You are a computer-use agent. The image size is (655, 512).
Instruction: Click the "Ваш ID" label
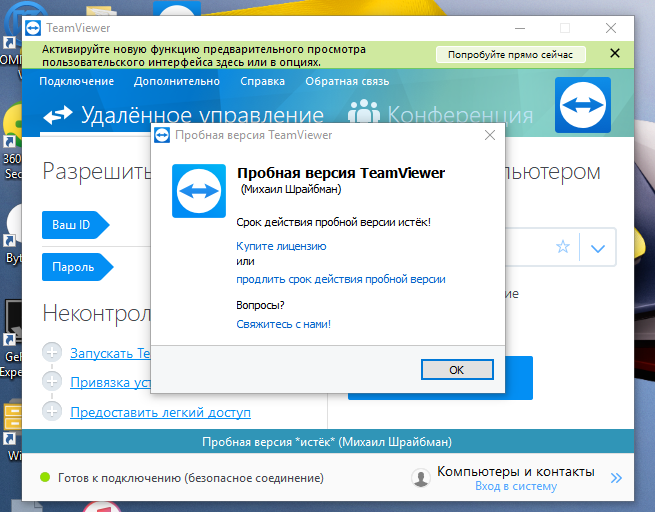pos(76,225)
